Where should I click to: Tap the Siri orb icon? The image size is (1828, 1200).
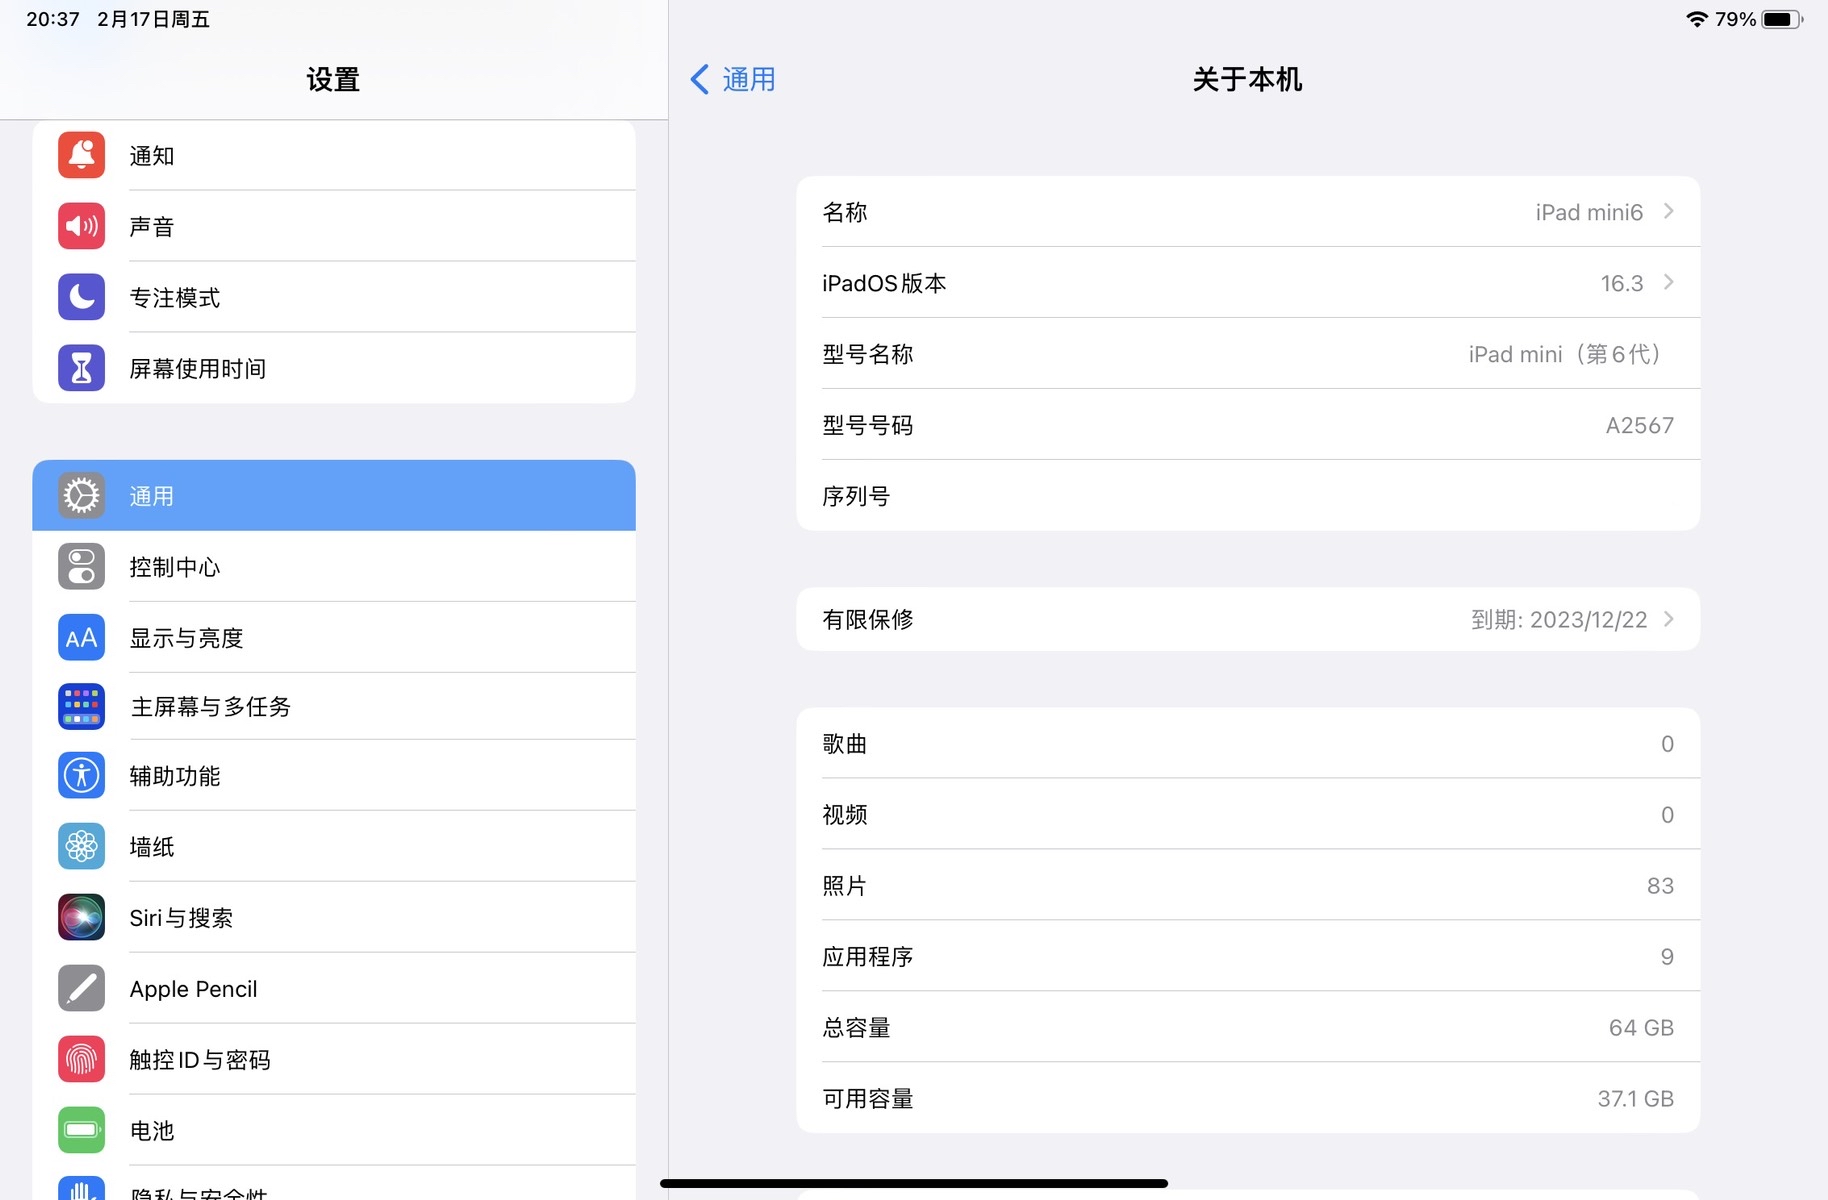81,917
